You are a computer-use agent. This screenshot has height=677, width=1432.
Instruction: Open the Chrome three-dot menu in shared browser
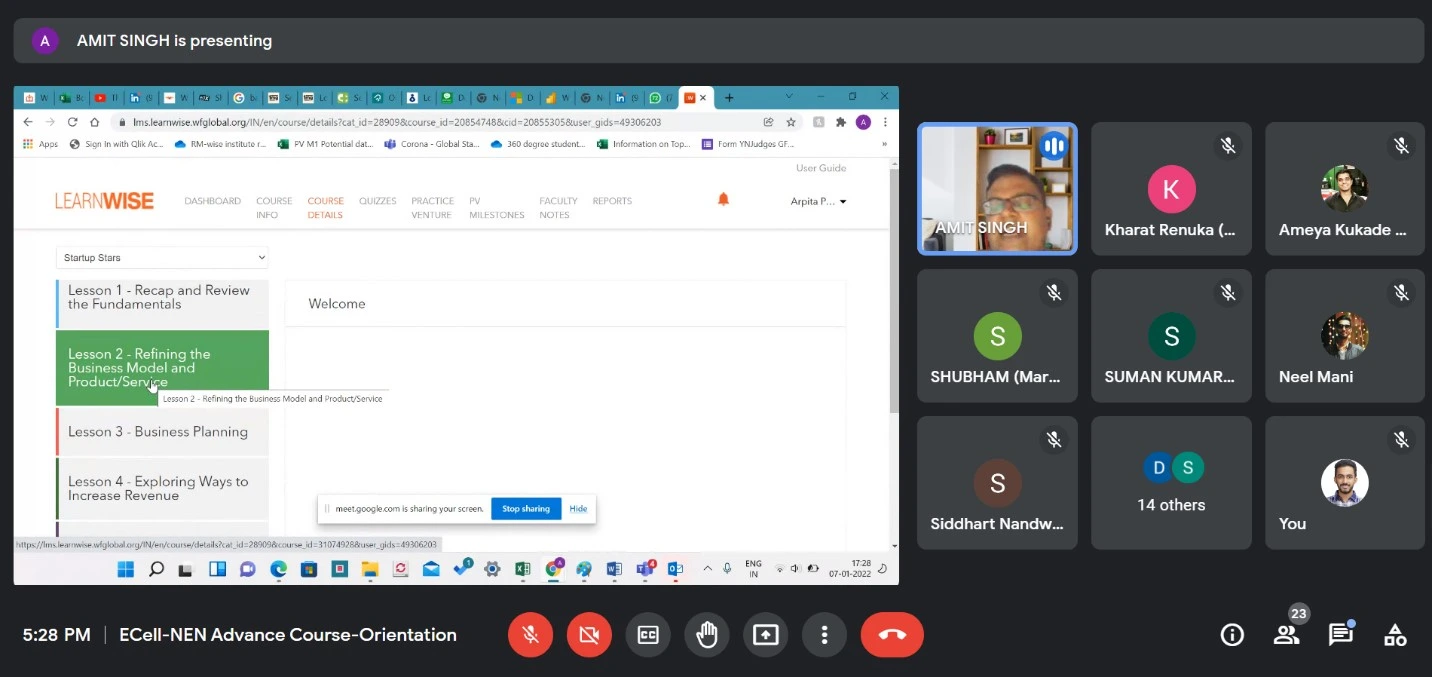click(884, 122)
